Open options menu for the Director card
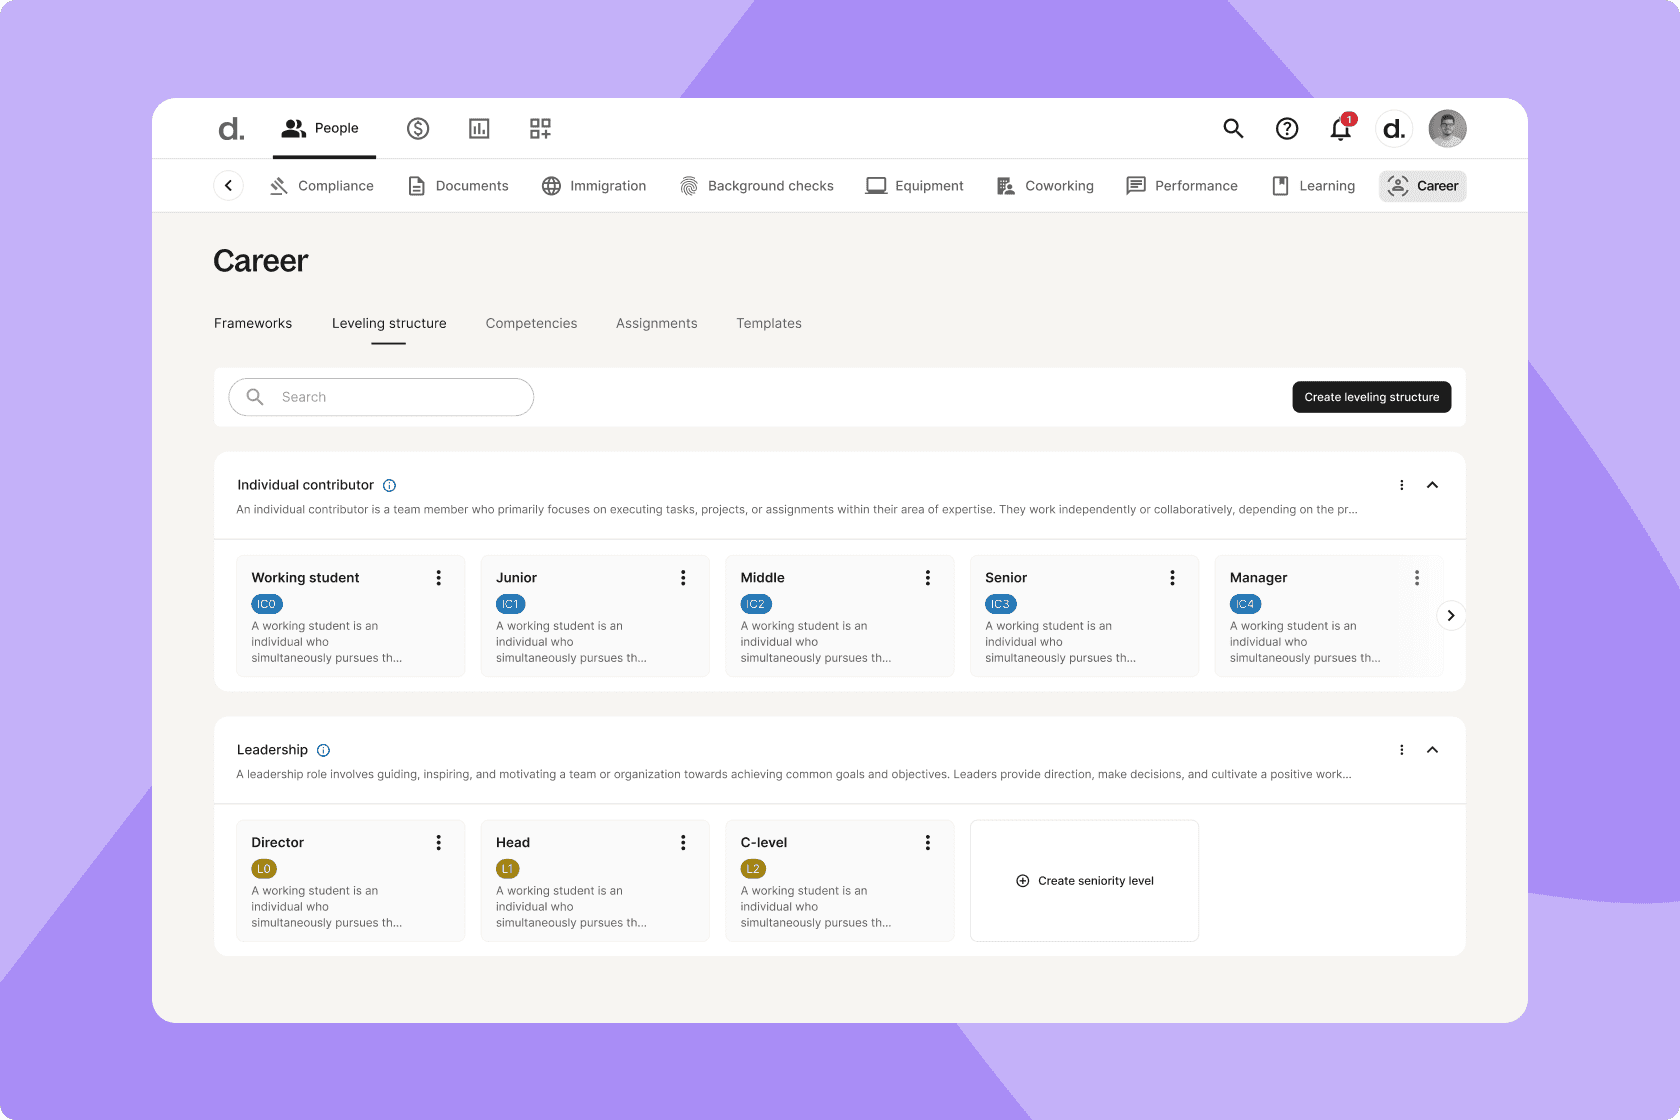 (x=438, y=843)
